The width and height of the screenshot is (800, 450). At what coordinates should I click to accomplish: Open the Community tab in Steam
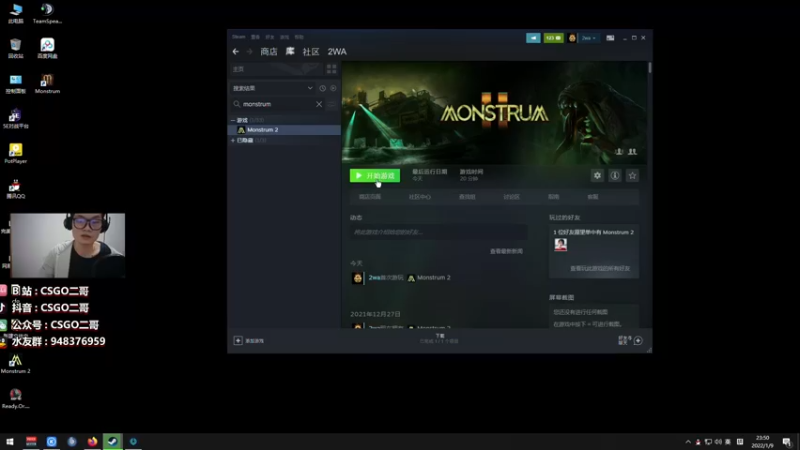pyautogui.click(x=311, y=52)
